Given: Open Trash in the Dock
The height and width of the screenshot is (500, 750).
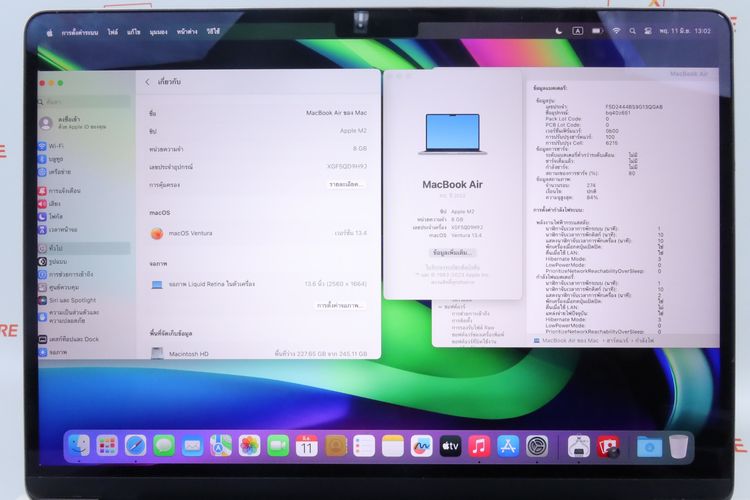Looking at the screenshot, I should point(679,446).
